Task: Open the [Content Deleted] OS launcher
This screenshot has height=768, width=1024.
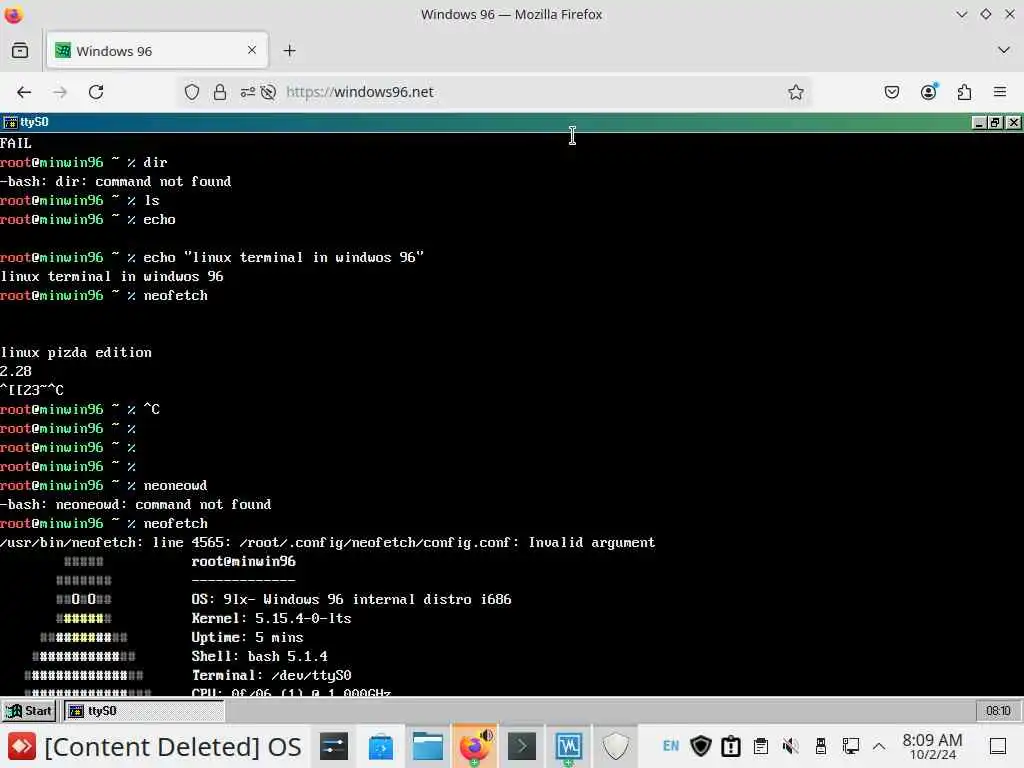Action: coord(155,746)
